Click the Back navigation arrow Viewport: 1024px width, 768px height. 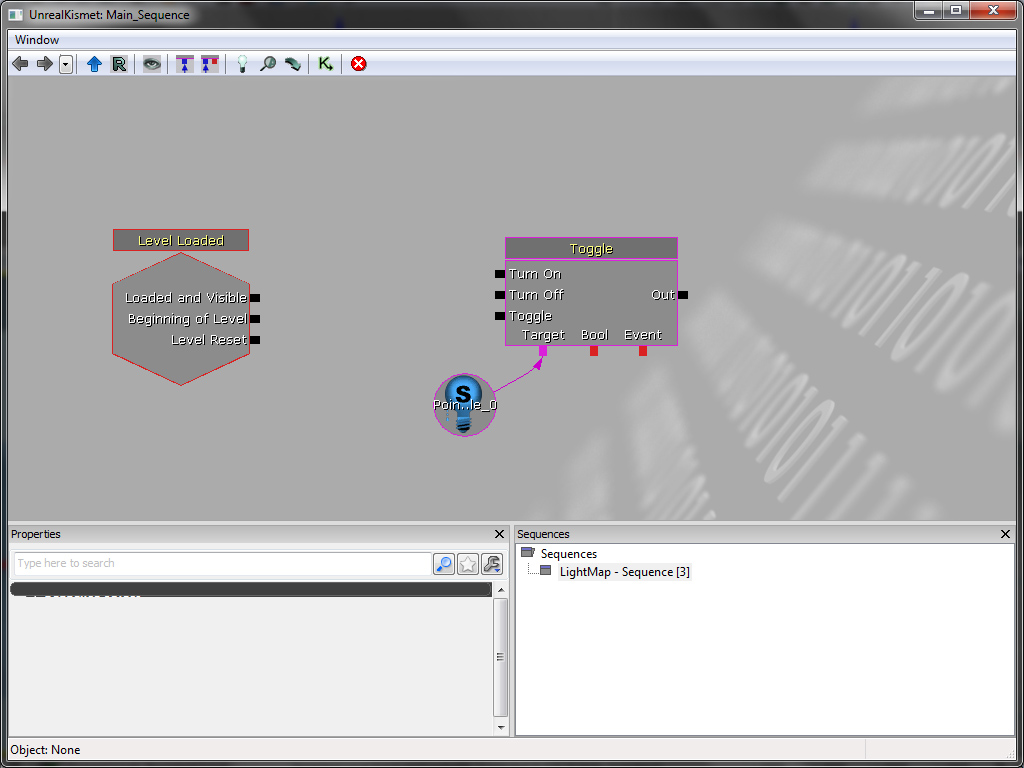coord(20,64)
